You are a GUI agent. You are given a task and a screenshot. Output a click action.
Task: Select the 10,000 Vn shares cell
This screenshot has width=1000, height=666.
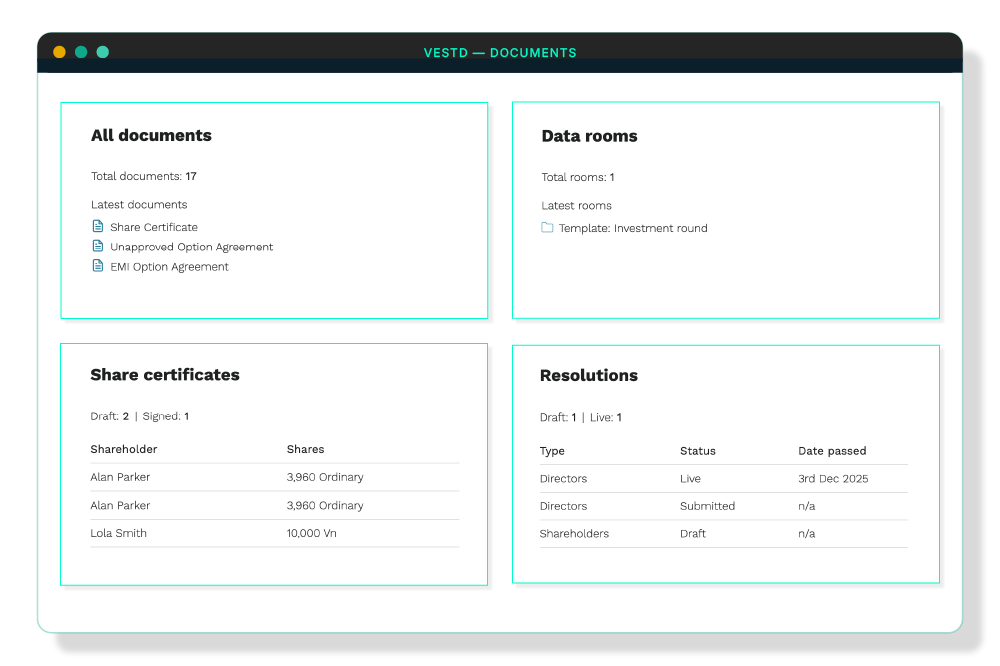[x=312, y=533]
